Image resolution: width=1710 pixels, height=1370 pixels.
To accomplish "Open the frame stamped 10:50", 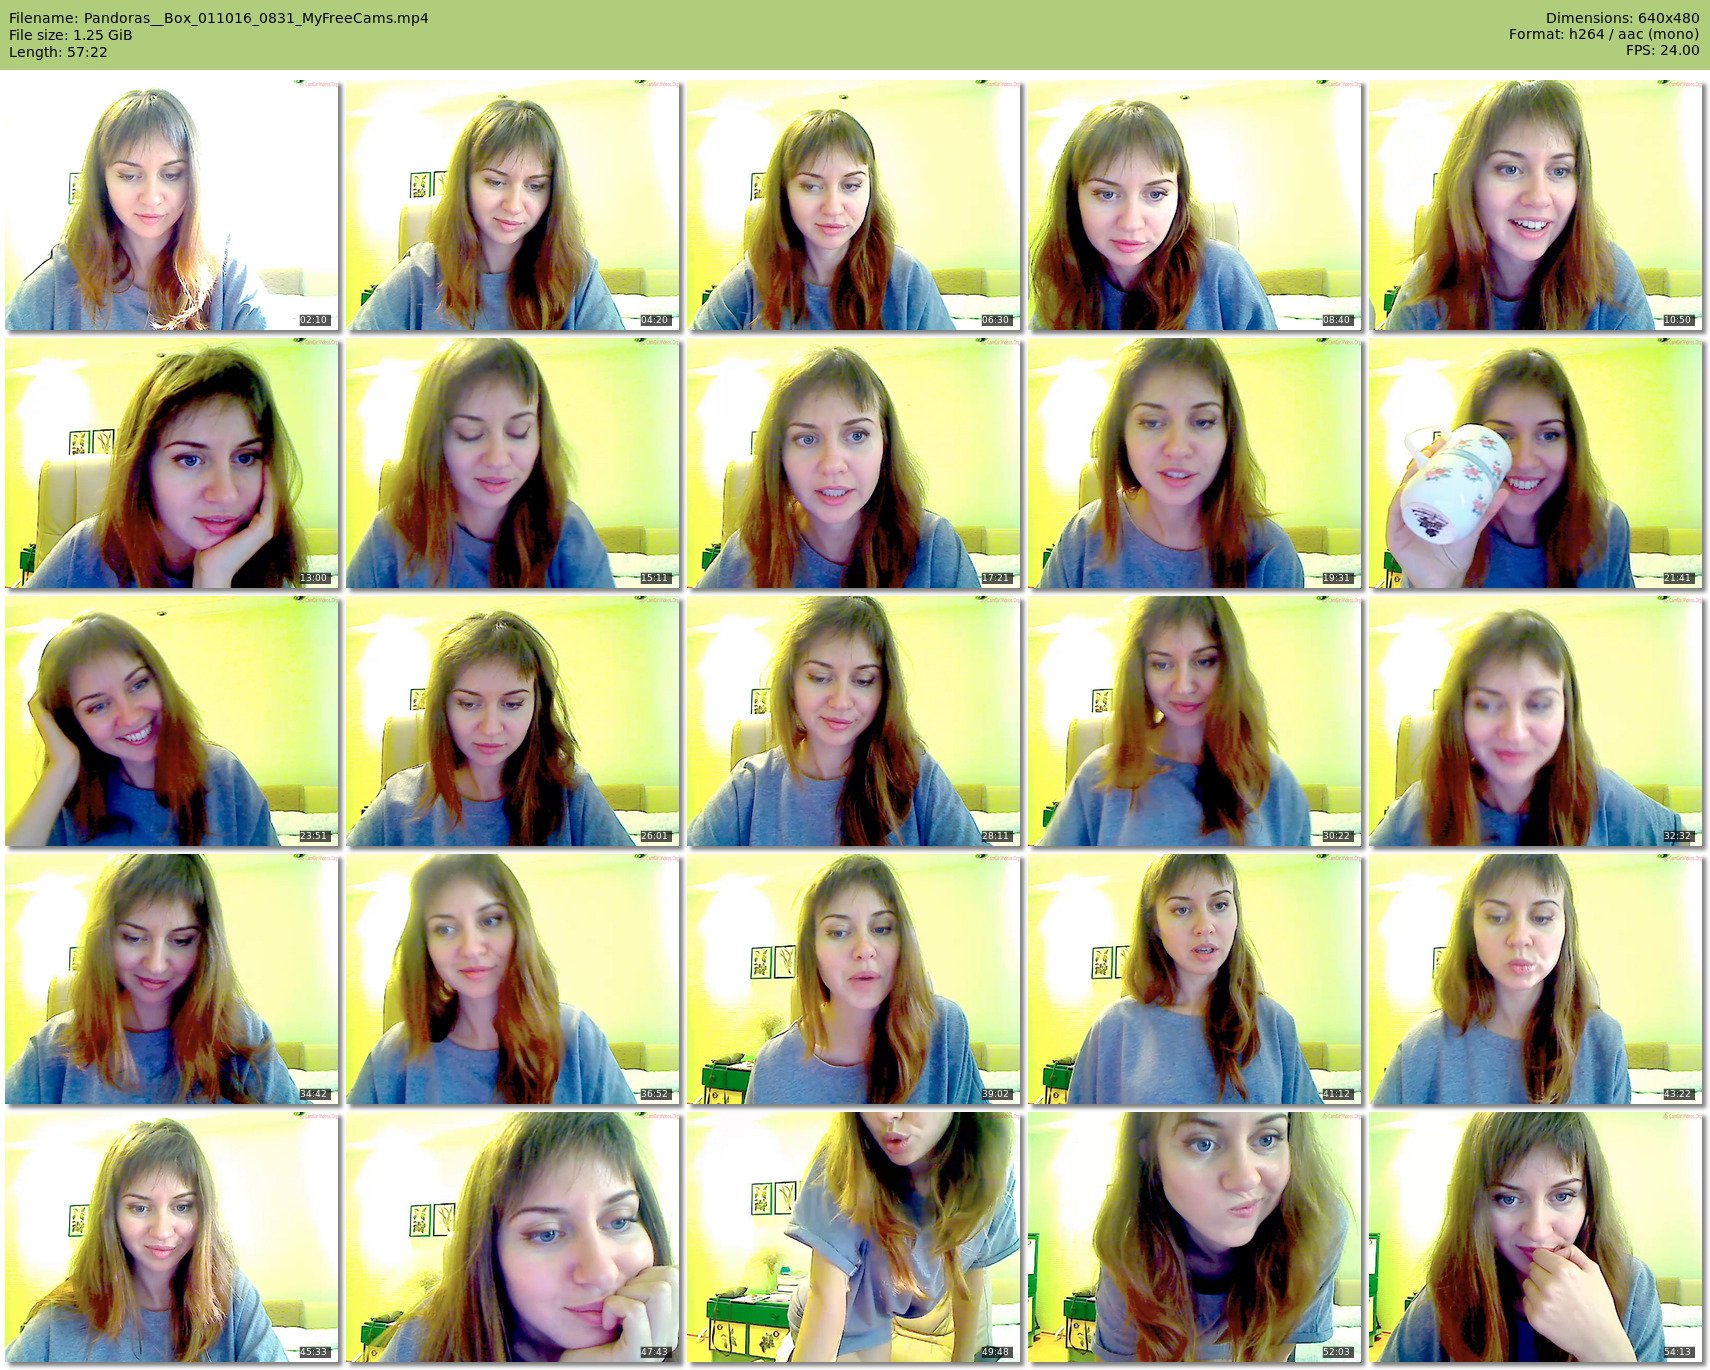I will [1536, 206].
